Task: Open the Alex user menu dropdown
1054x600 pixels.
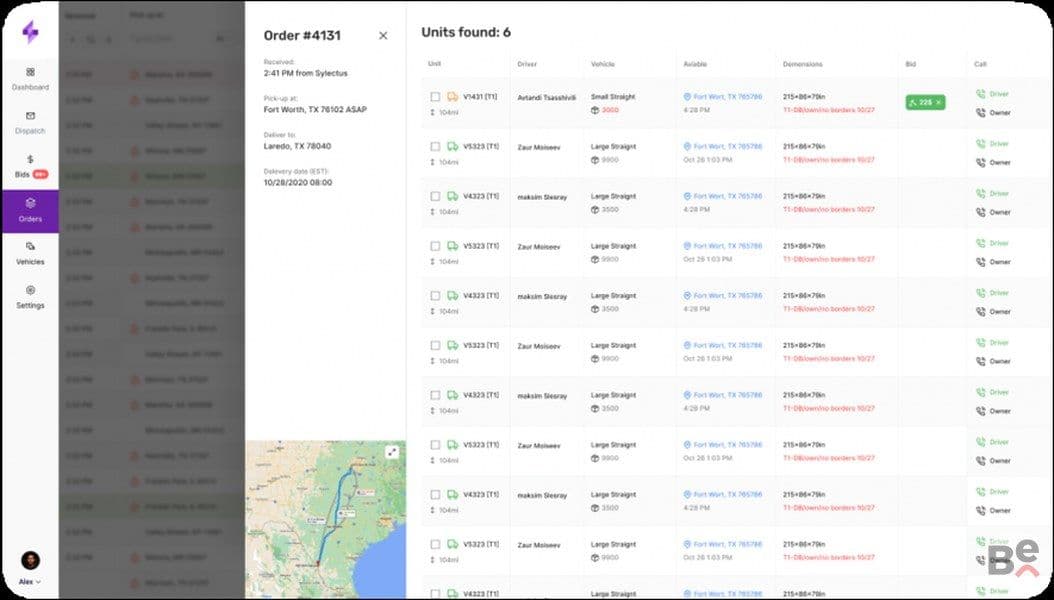Action: point(30,582)
